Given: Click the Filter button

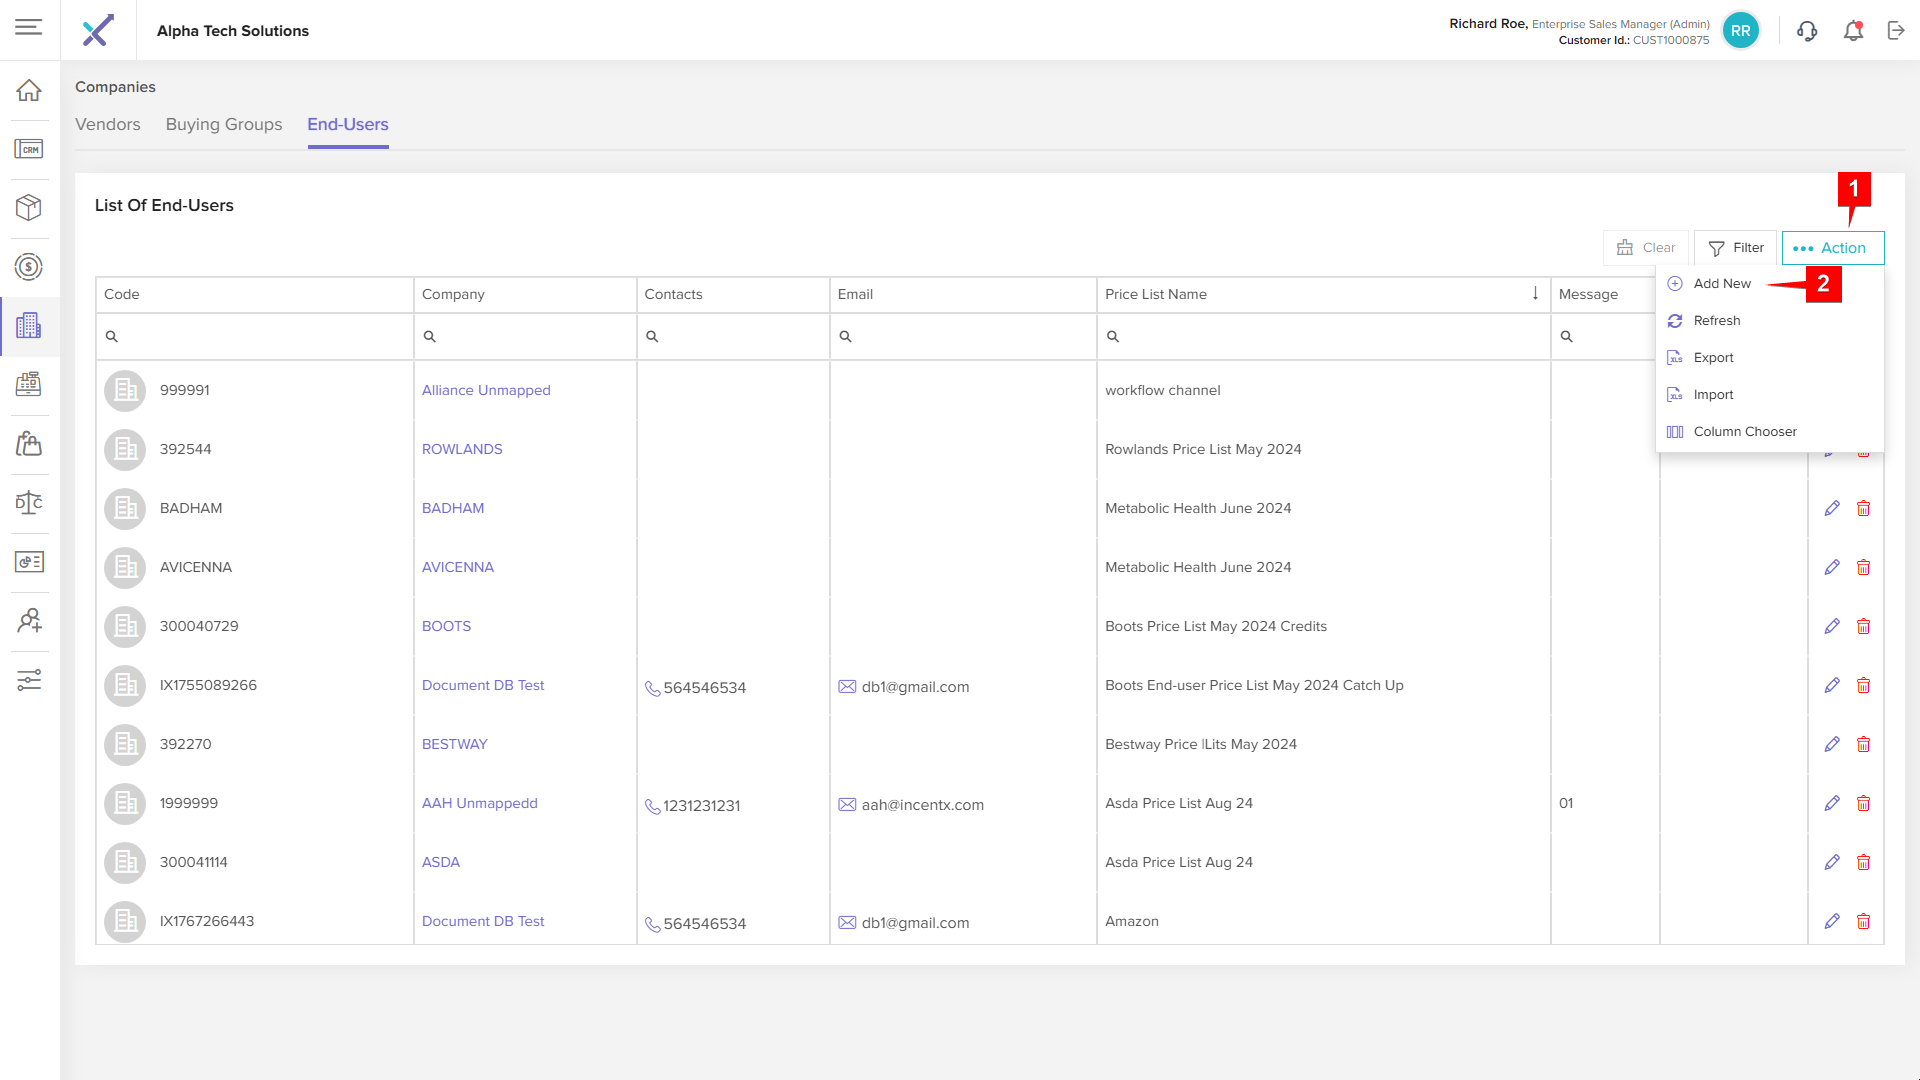Looking at the screenshot, I should click(x=1735, y=248).
